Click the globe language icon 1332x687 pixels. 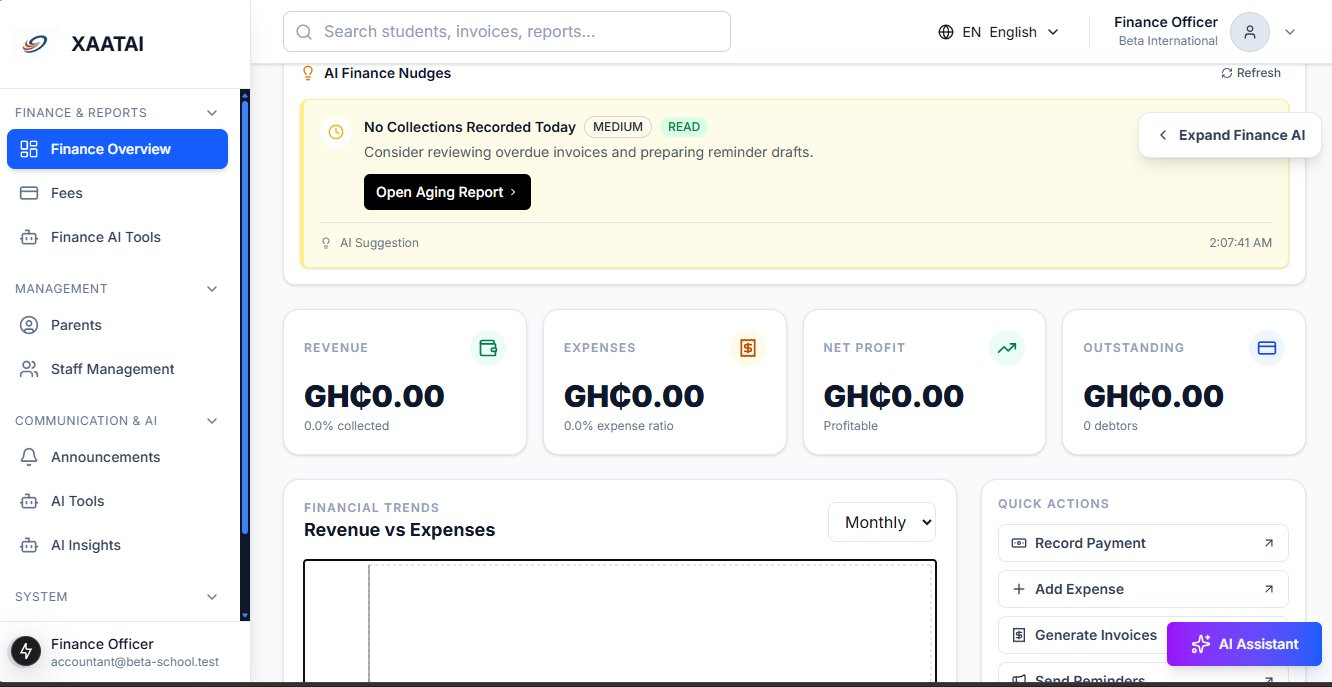(946, 32)
